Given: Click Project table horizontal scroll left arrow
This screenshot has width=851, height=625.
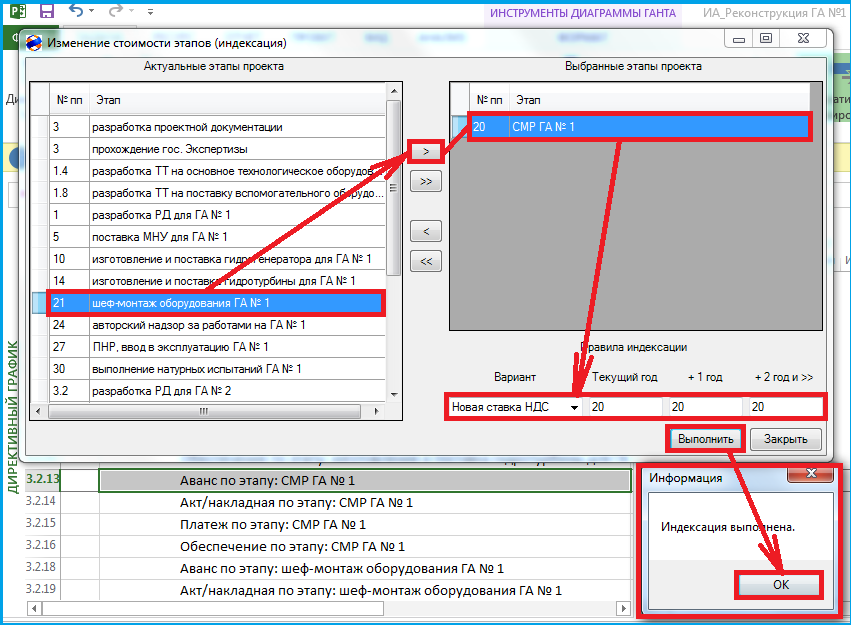Looking at the screenshot, I should click(34, 609).
